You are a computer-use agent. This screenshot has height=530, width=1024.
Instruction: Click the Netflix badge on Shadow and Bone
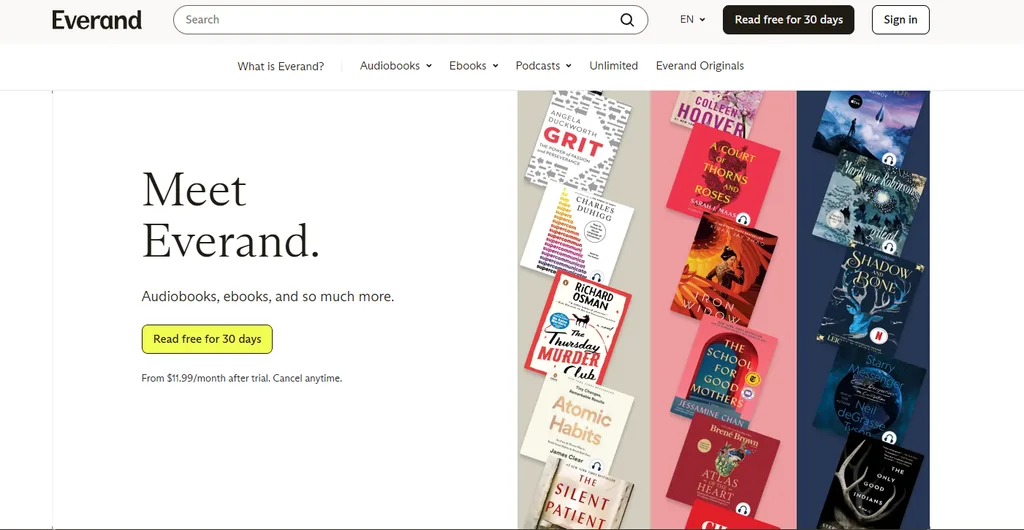[x=876, y=336]
